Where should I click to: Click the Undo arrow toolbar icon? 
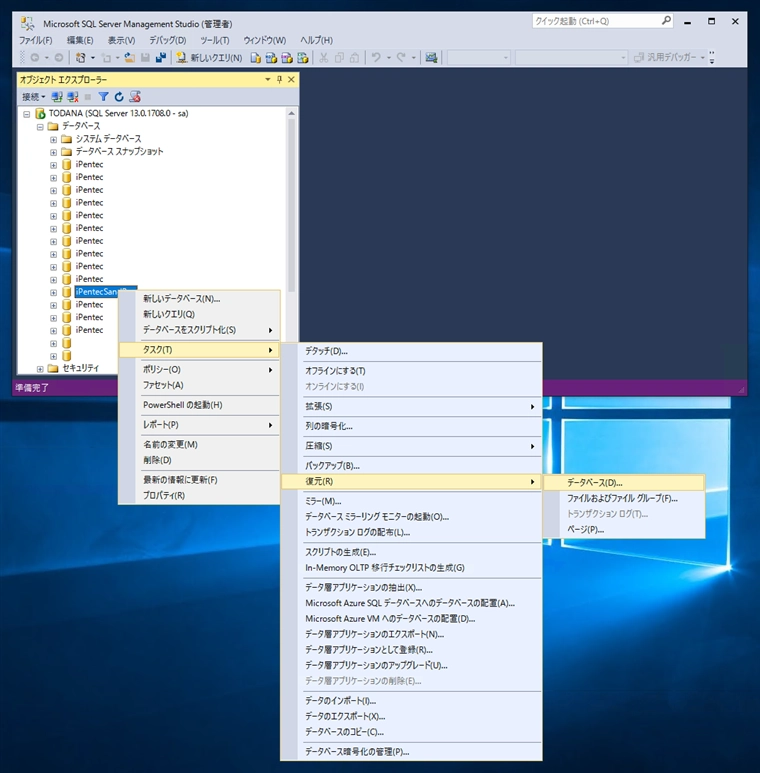(x=376, y=58)
